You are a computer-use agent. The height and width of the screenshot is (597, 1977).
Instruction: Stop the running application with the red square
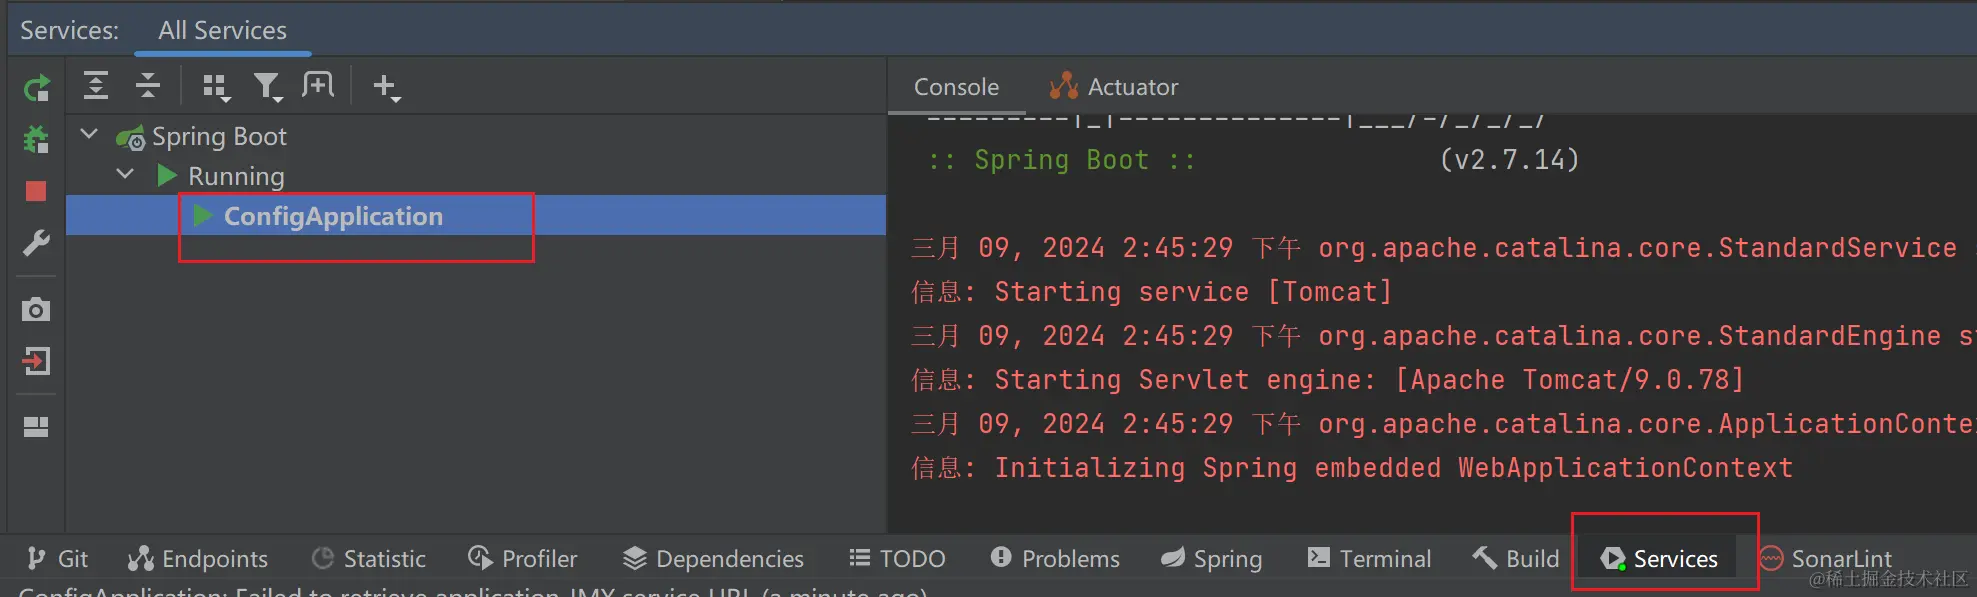click(x=36, y=191)
